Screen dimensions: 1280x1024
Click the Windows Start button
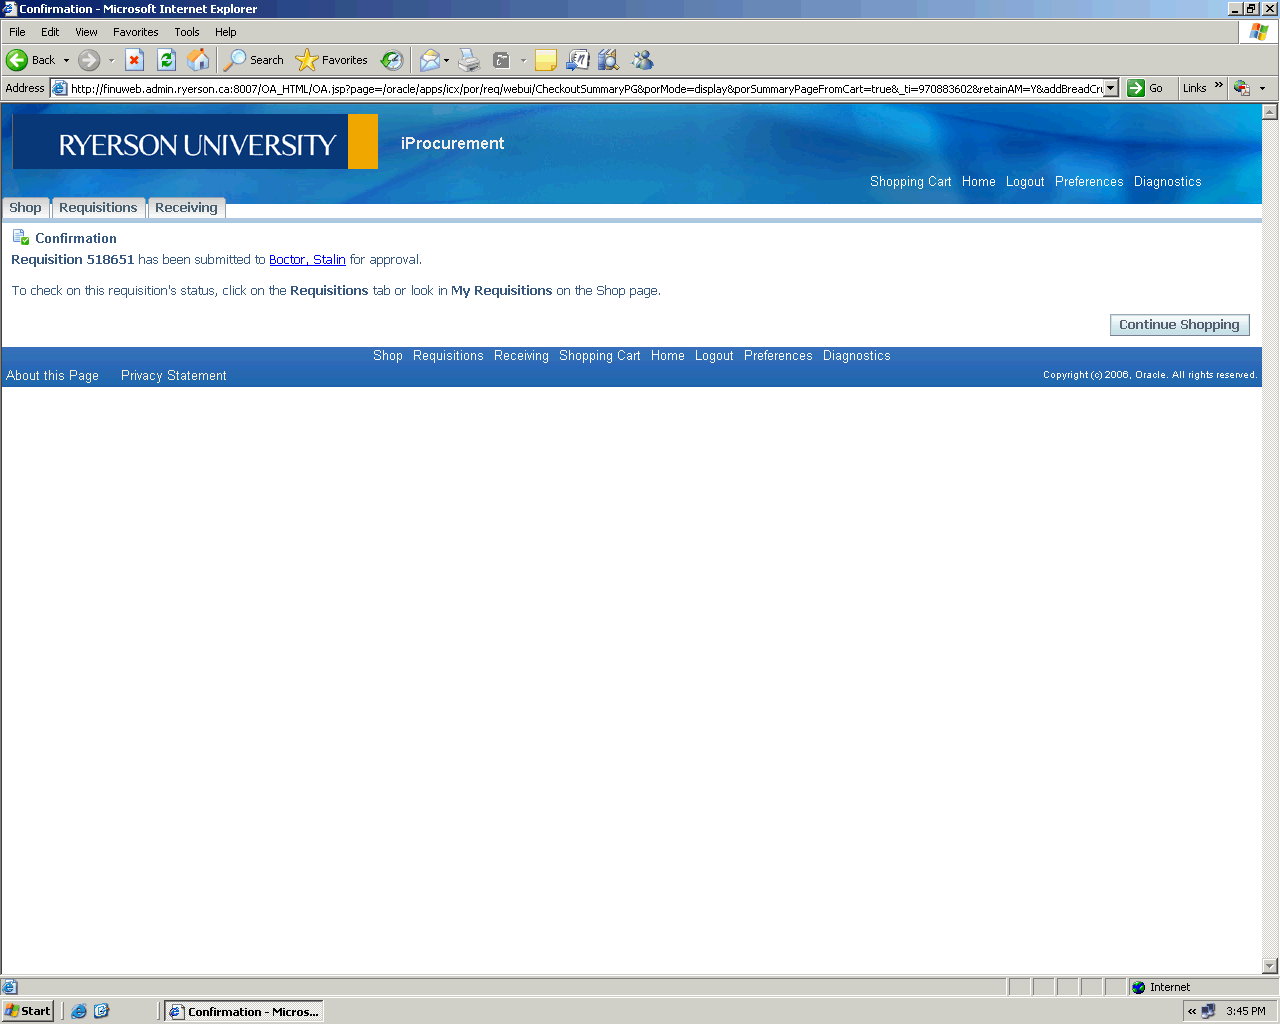pos(28,1011)
